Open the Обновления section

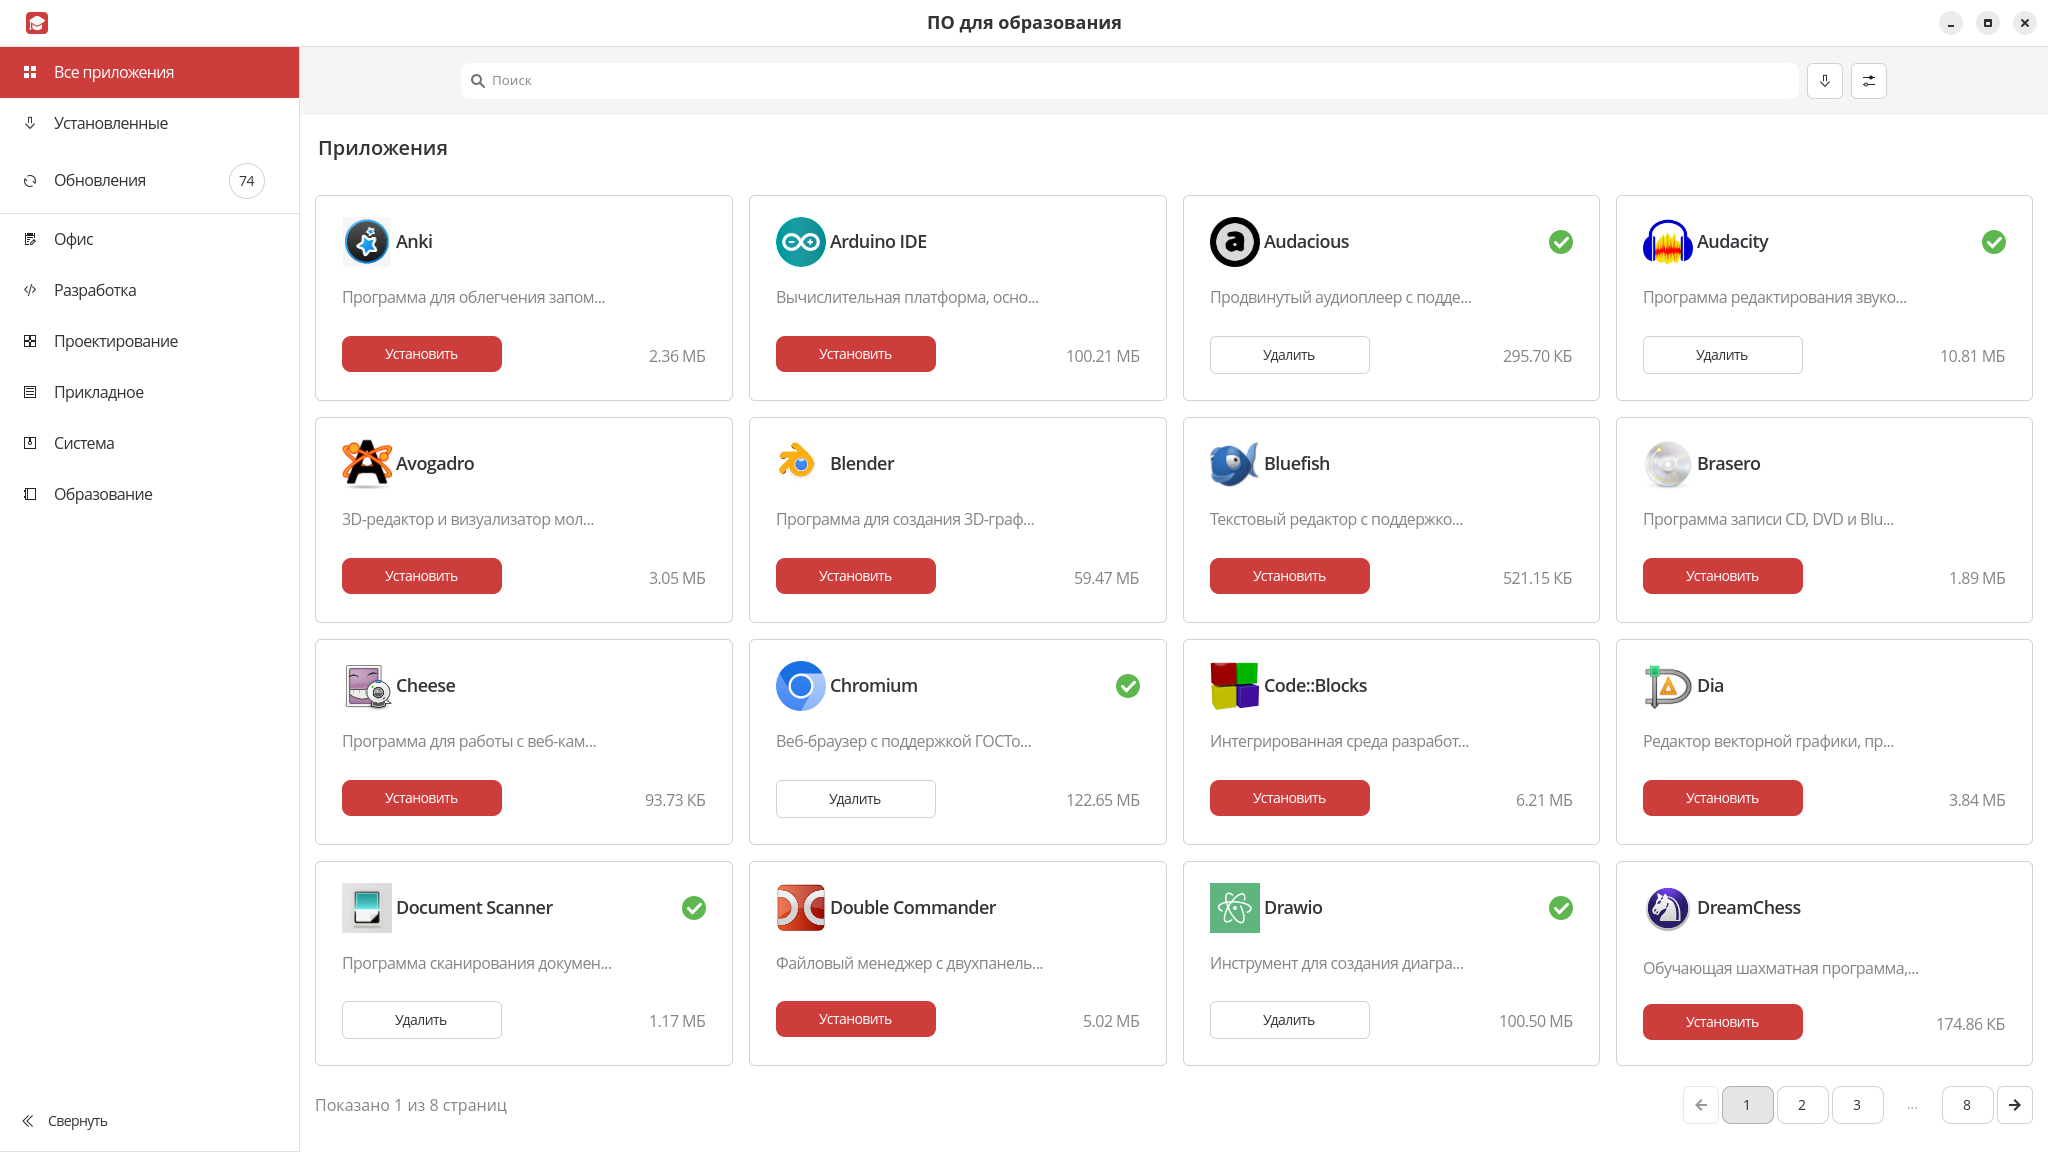point(149,181)
